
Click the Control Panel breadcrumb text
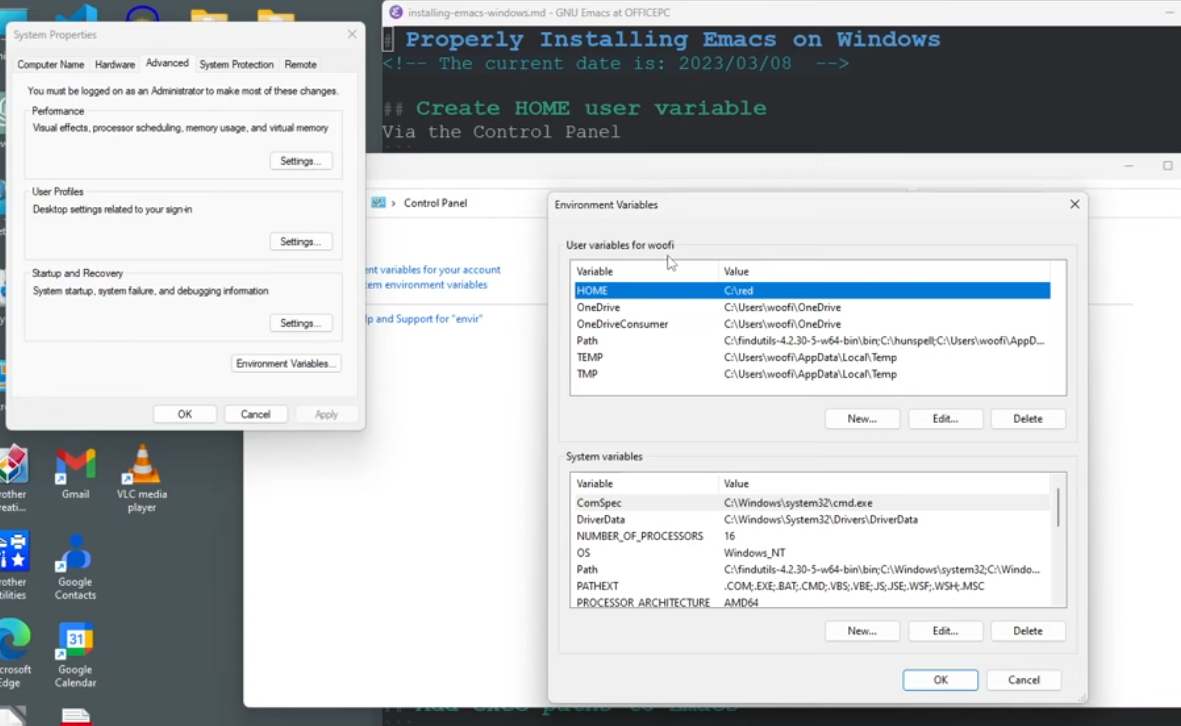tap(435, 203)
